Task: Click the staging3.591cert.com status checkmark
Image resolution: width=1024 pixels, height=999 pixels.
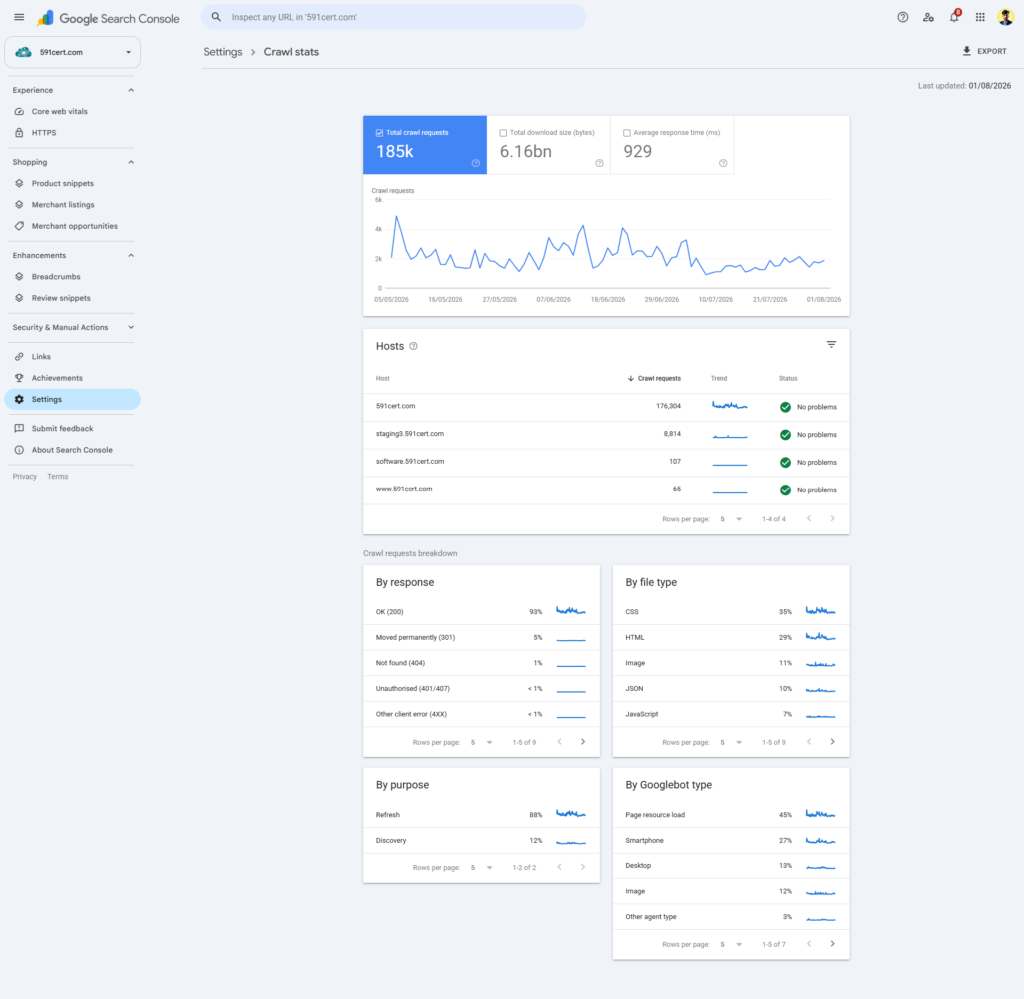Action: pos(785,435)
